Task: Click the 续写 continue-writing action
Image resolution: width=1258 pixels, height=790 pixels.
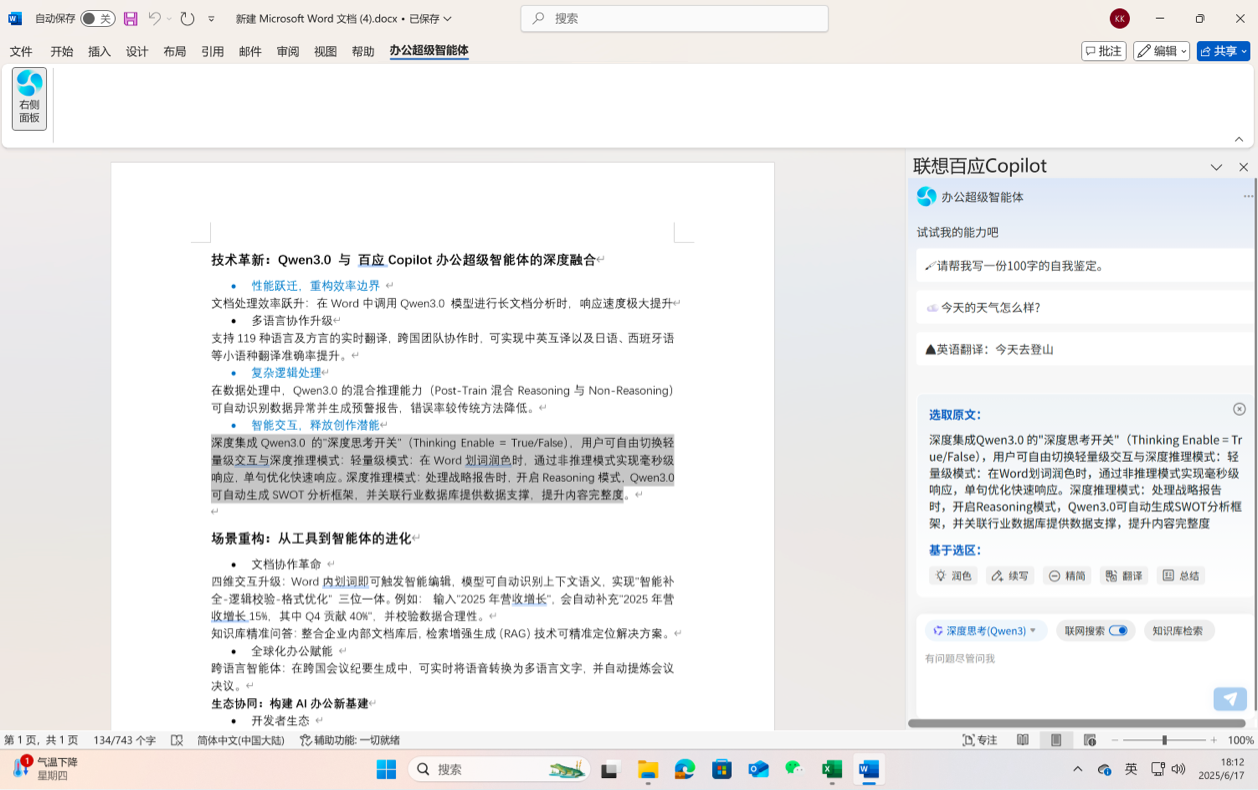Action: click(1009, 576)
